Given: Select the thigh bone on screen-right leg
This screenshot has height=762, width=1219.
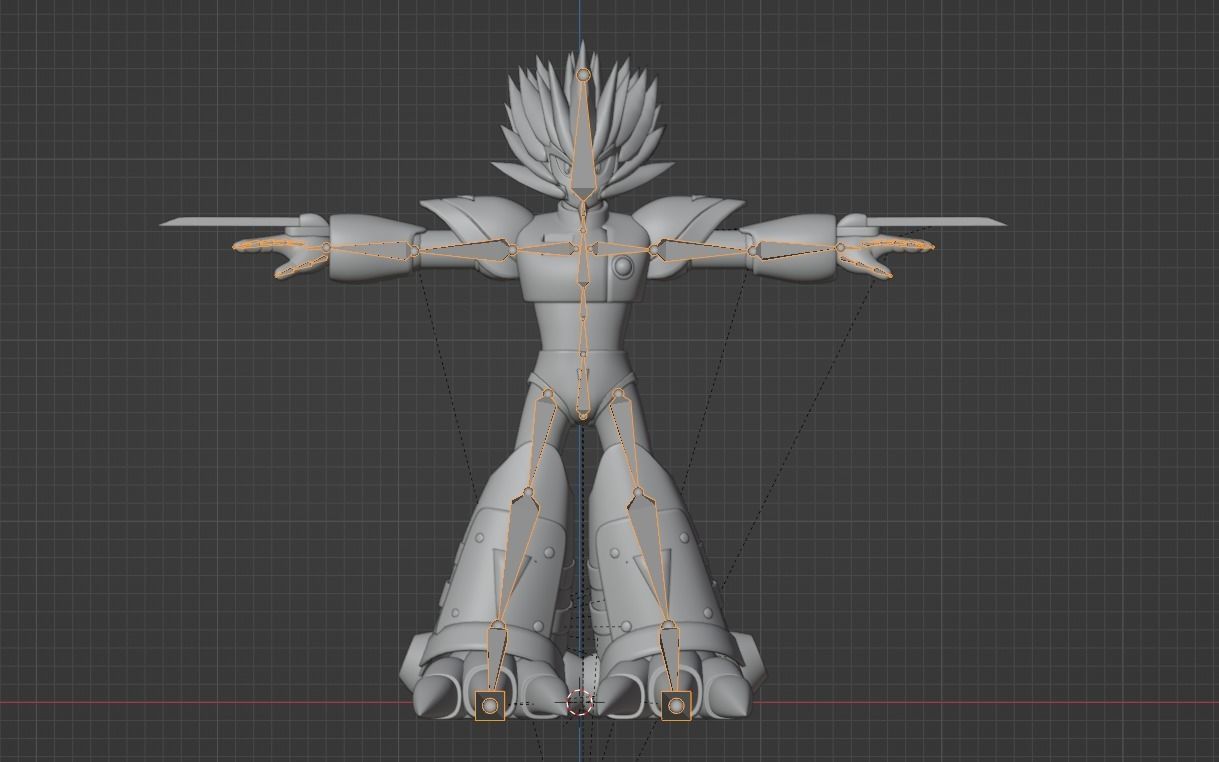Looking at the screenshot, I should point(629,441).
